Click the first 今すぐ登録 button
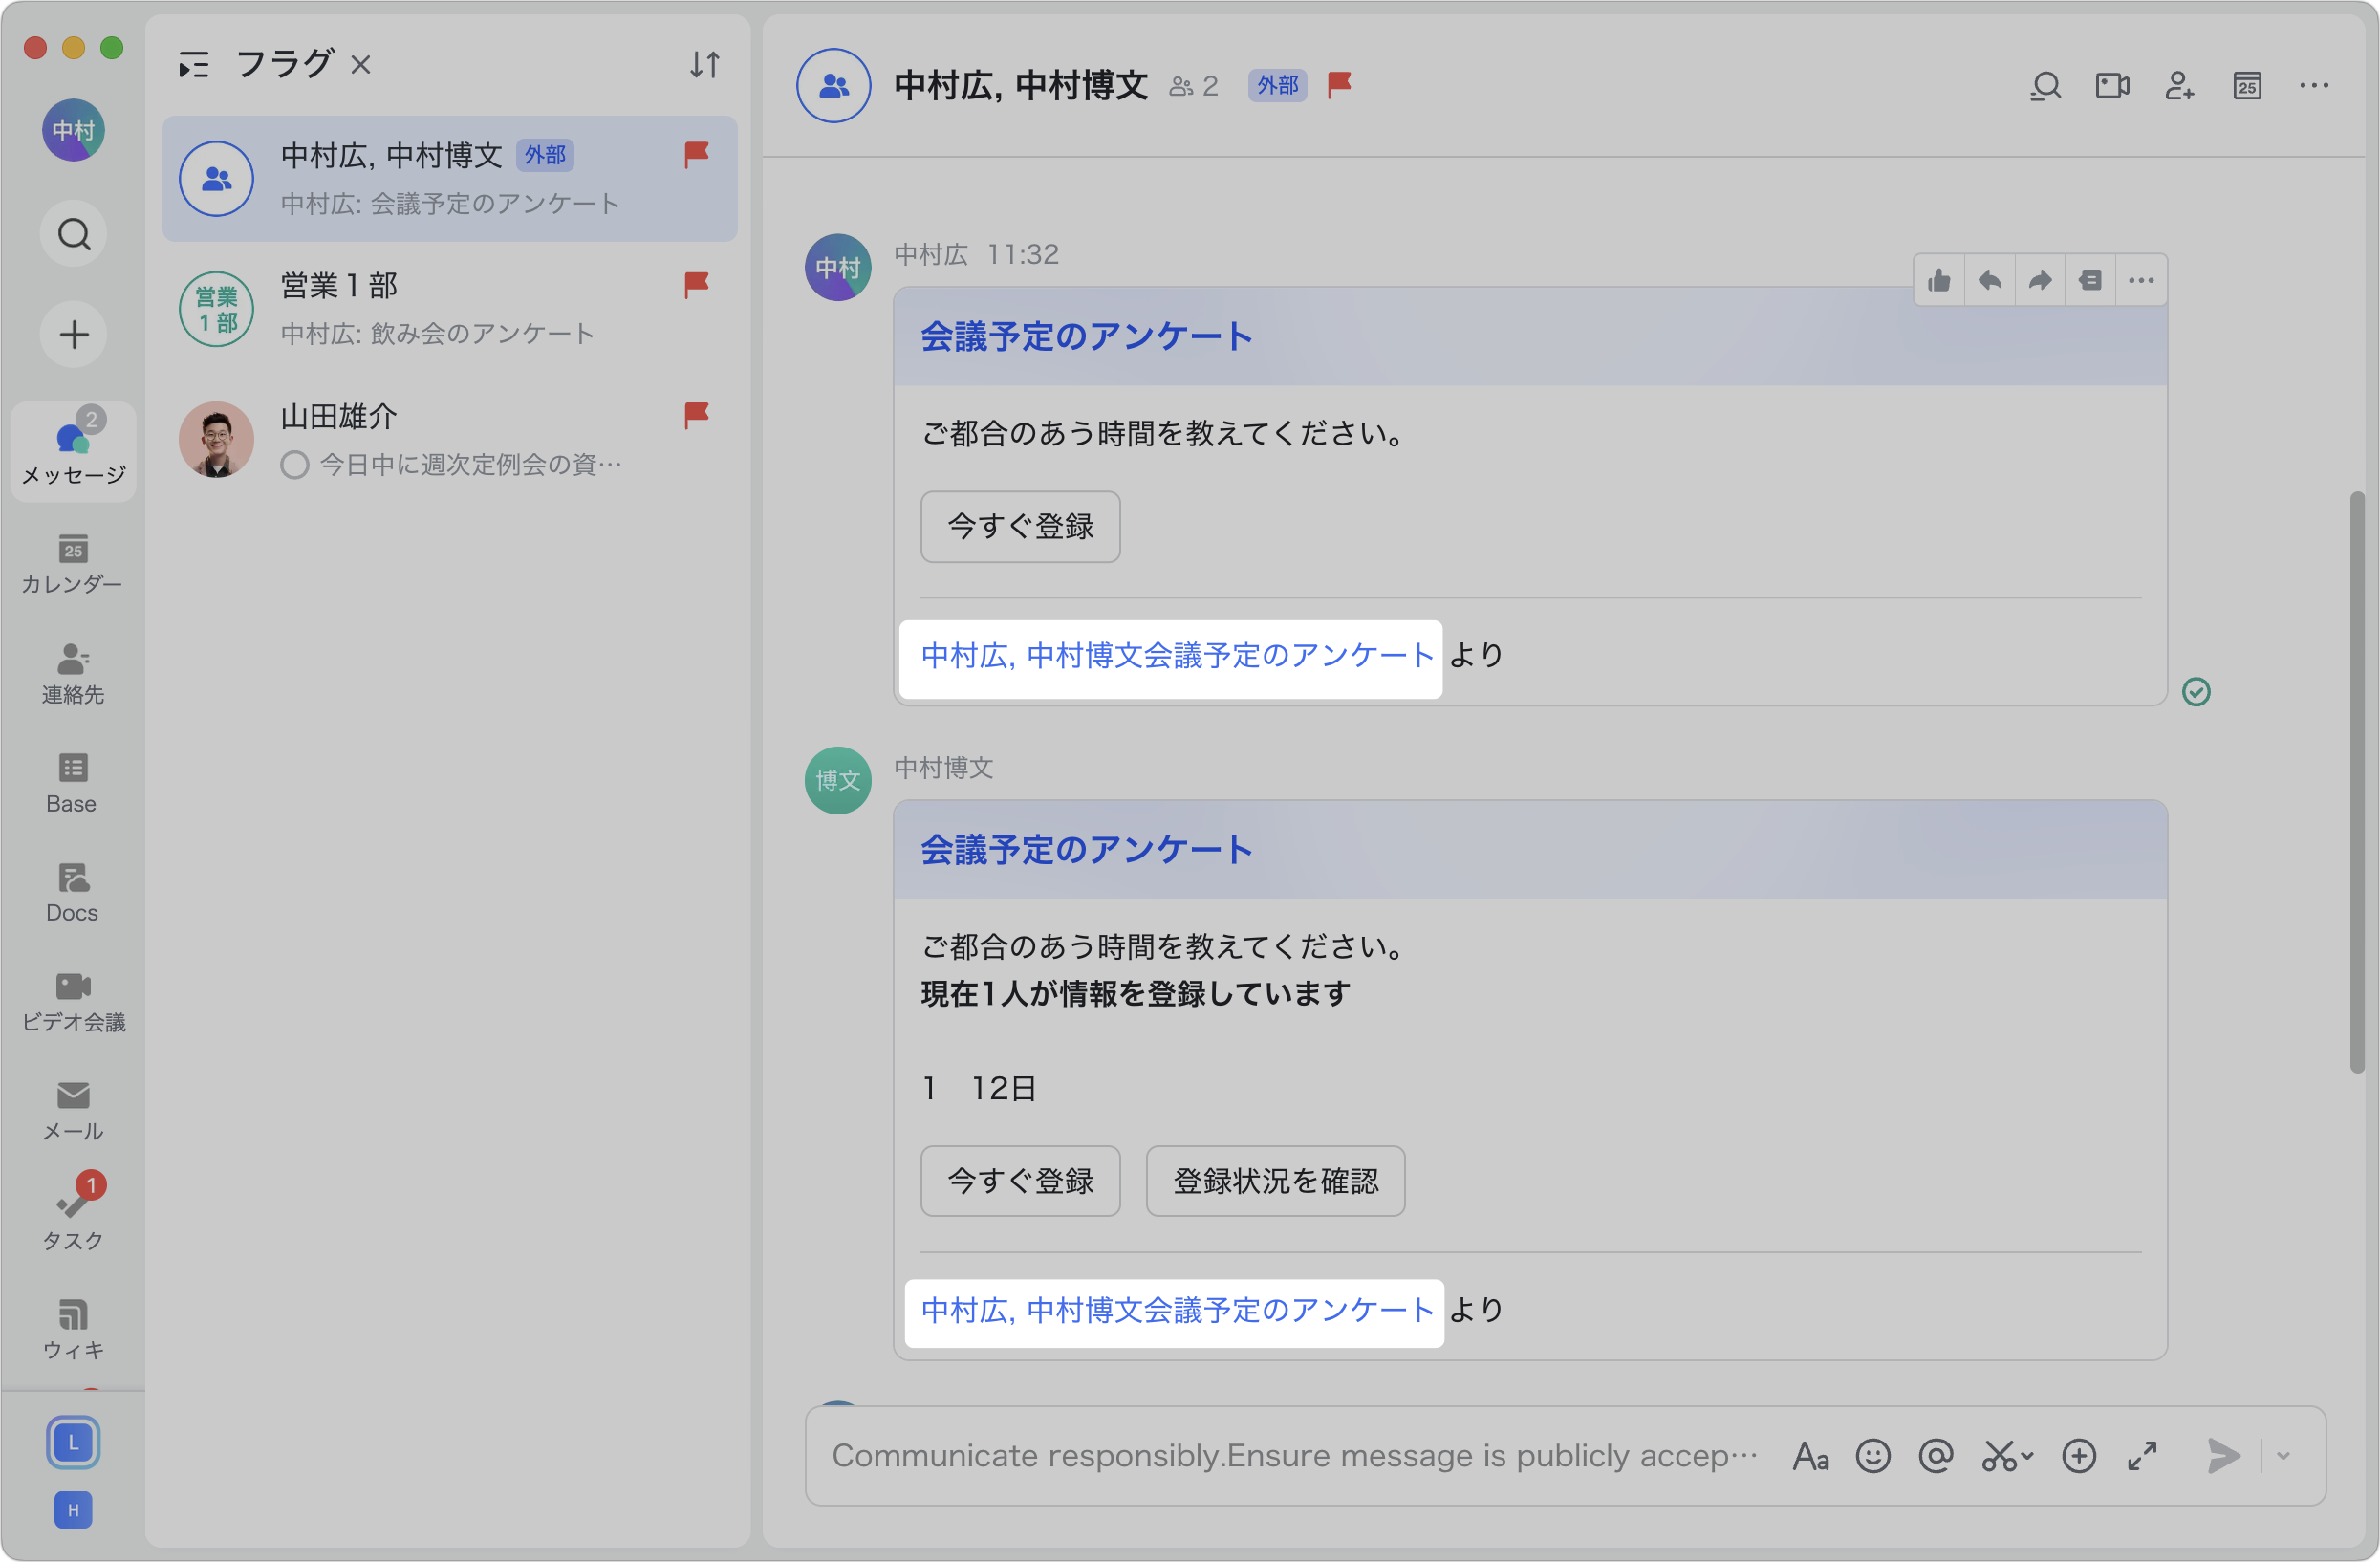The height and width of the screenshot is (1562, 2380). [1020, 527]
